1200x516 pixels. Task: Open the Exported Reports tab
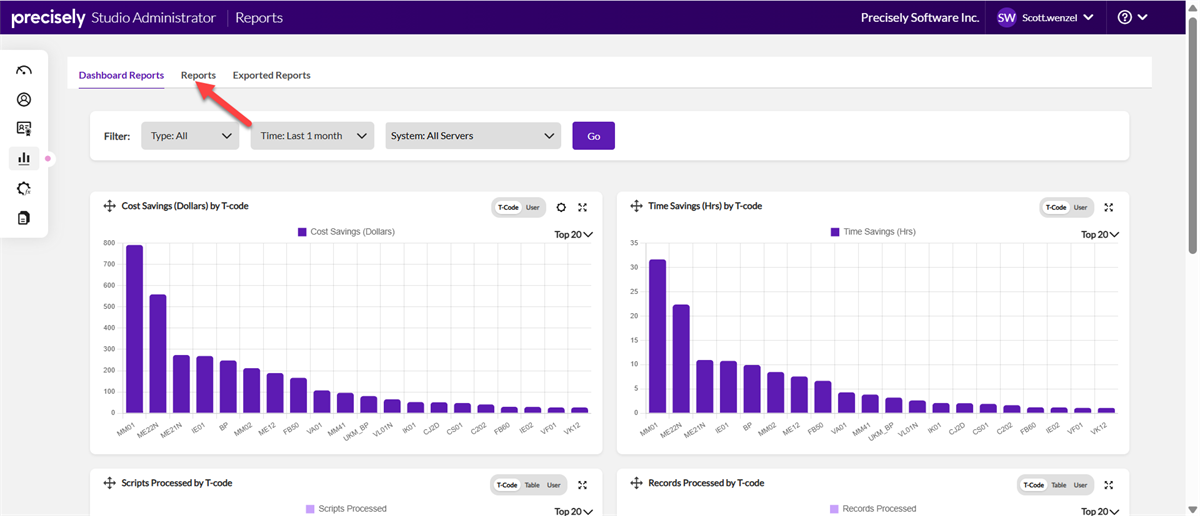271,75
